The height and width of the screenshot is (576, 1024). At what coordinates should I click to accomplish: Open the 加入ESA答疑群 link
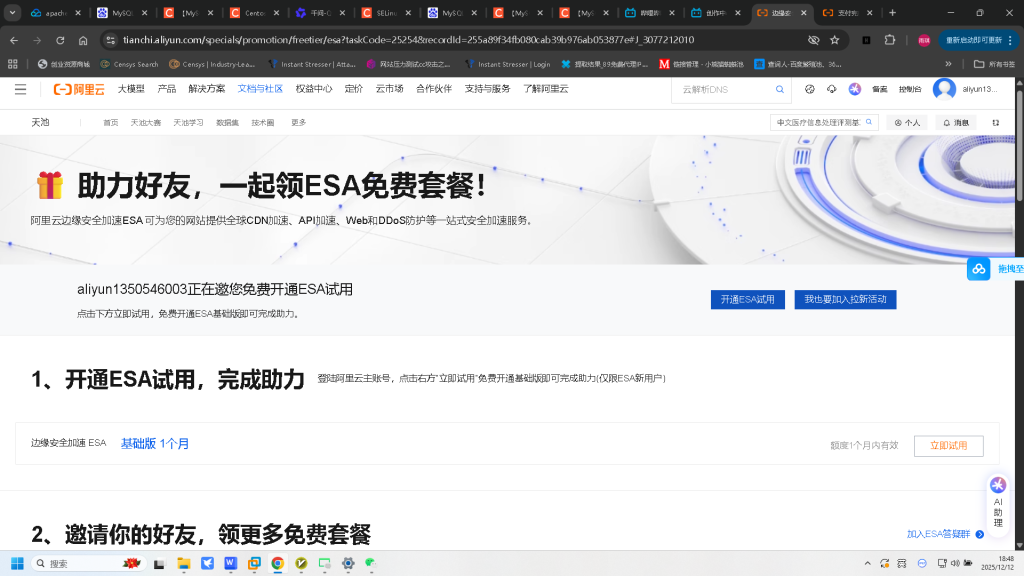[x=938, y=535]
